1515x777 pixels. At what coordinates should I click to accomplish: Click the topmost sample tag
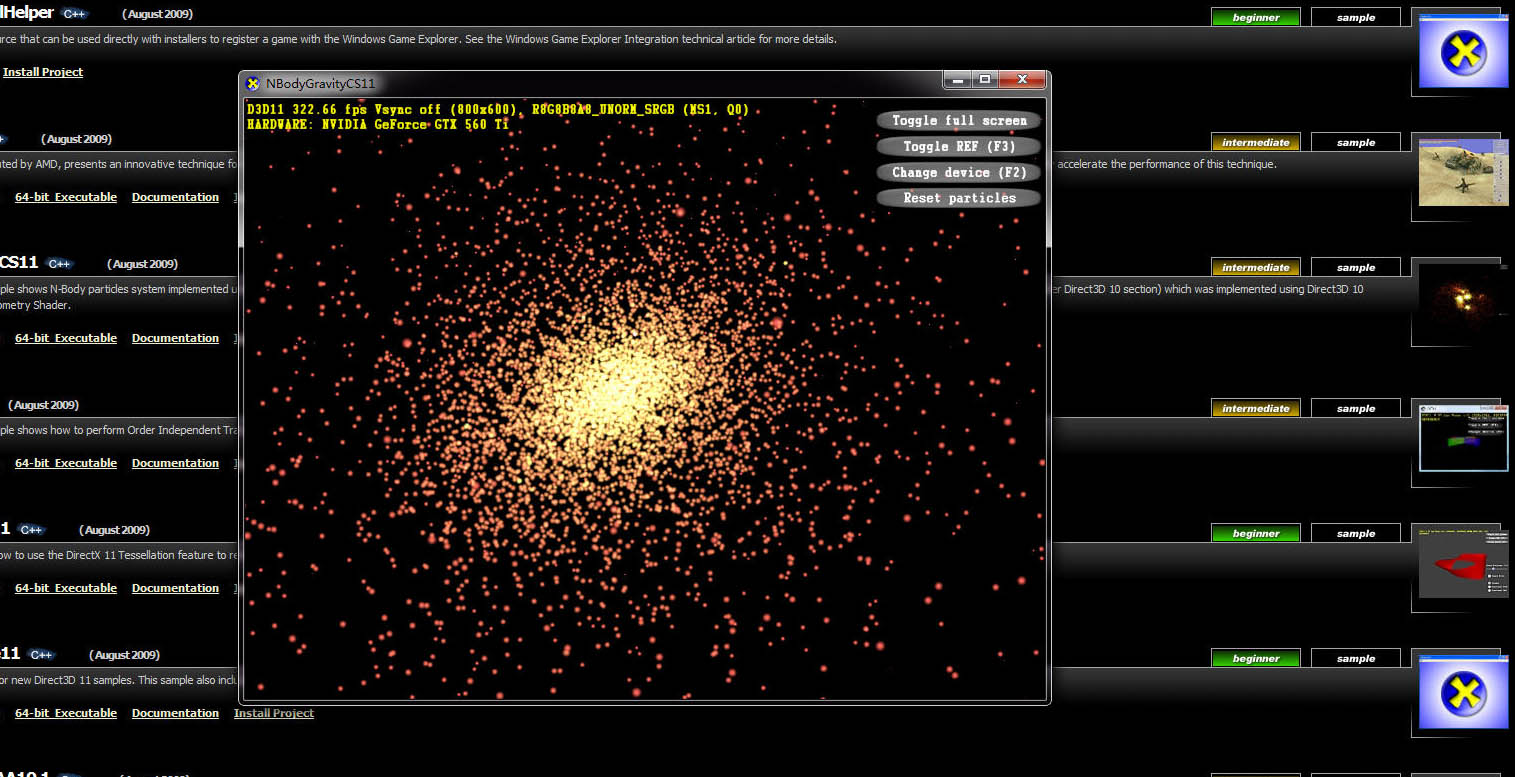coord(1355,17)
